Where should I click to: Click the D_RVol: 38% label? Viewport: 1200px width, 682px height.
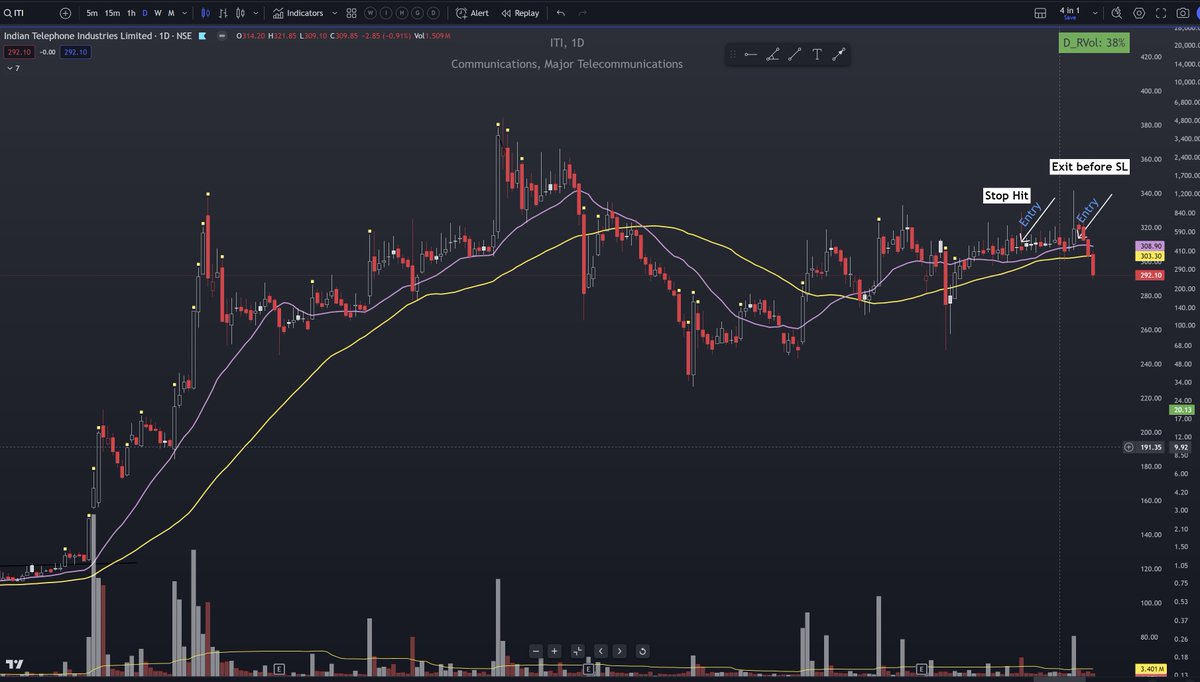pyautogui.click(x=1094, y=43)
